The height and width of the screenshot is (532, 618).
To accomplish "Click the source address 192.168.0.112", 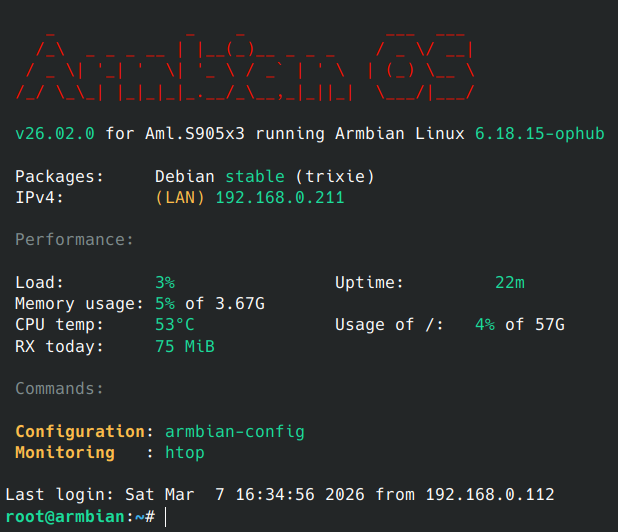I will click(x=490, y=495).
